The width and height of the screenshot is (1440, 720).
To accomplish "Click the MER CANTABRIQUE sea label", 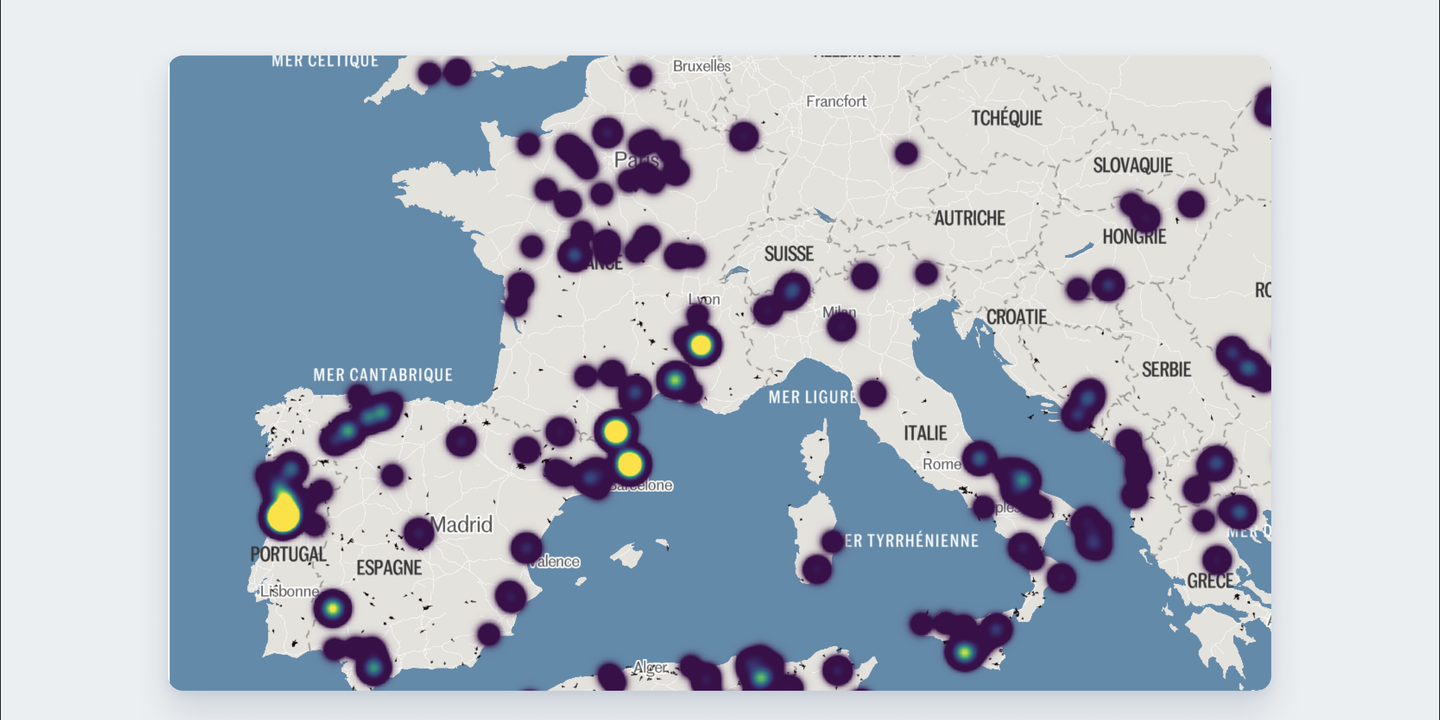I will click(x=383, y=375).
